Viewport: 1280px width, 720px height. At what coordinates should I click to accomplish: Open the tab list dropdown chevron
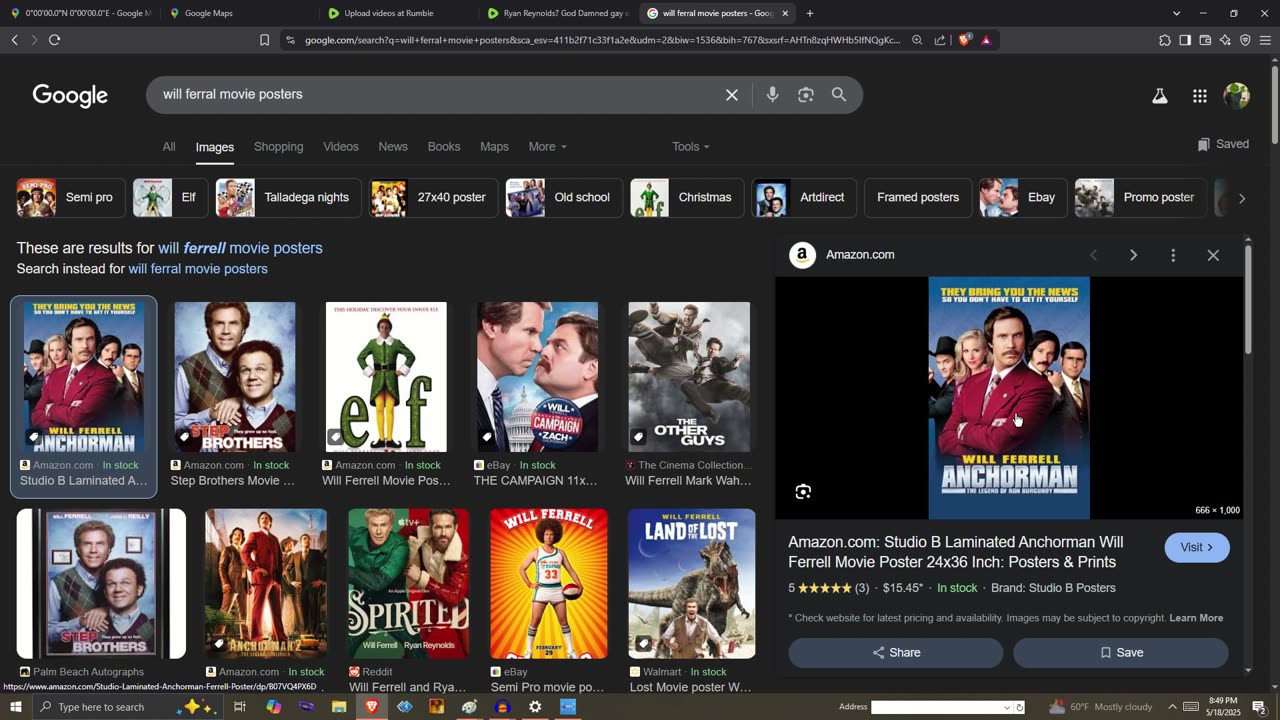(x=1176, y=13)
